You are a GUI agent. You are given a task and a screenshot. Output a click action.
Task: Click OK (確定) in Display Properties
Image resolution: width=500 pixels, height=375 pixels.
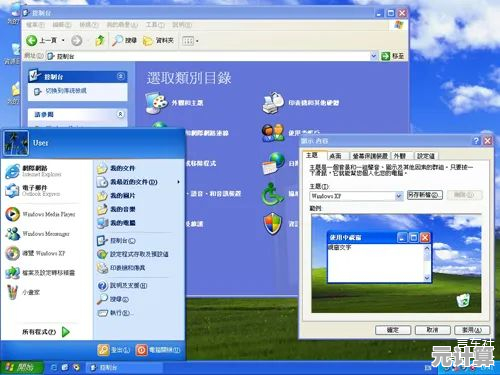(393, 330)
